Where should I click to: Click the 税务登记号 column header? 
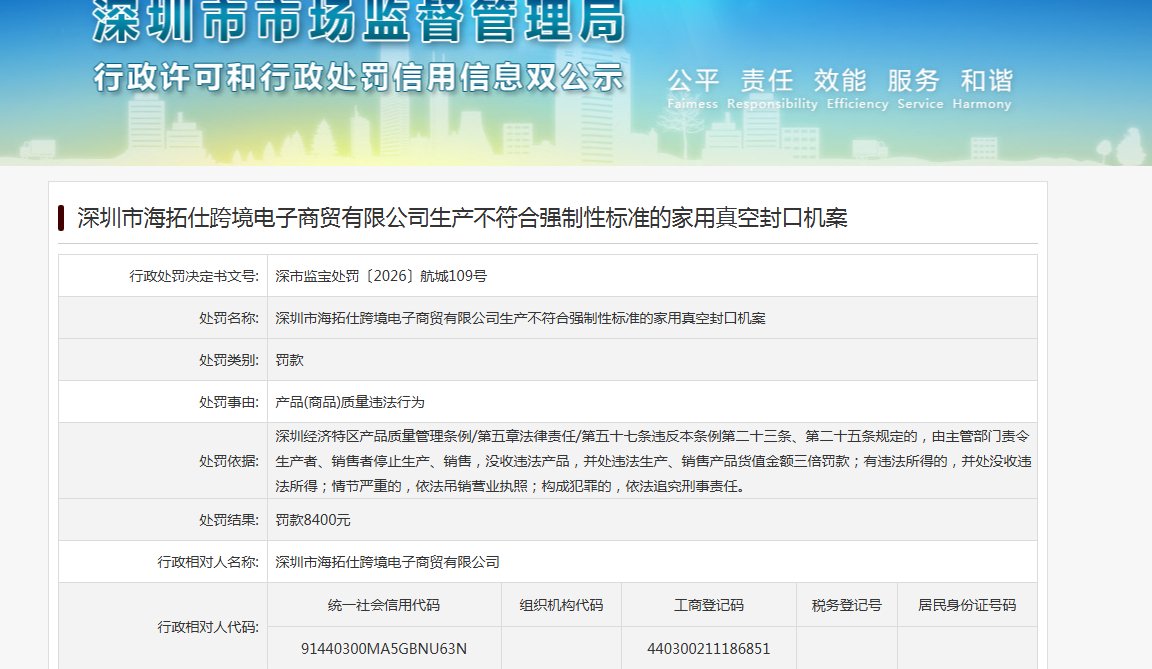coord(846,605)
